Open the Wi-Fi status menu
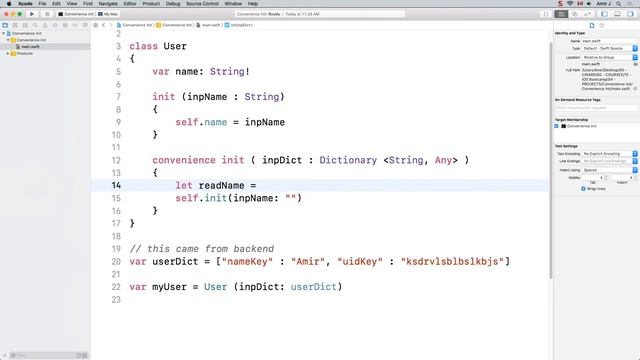 (570, 4)
